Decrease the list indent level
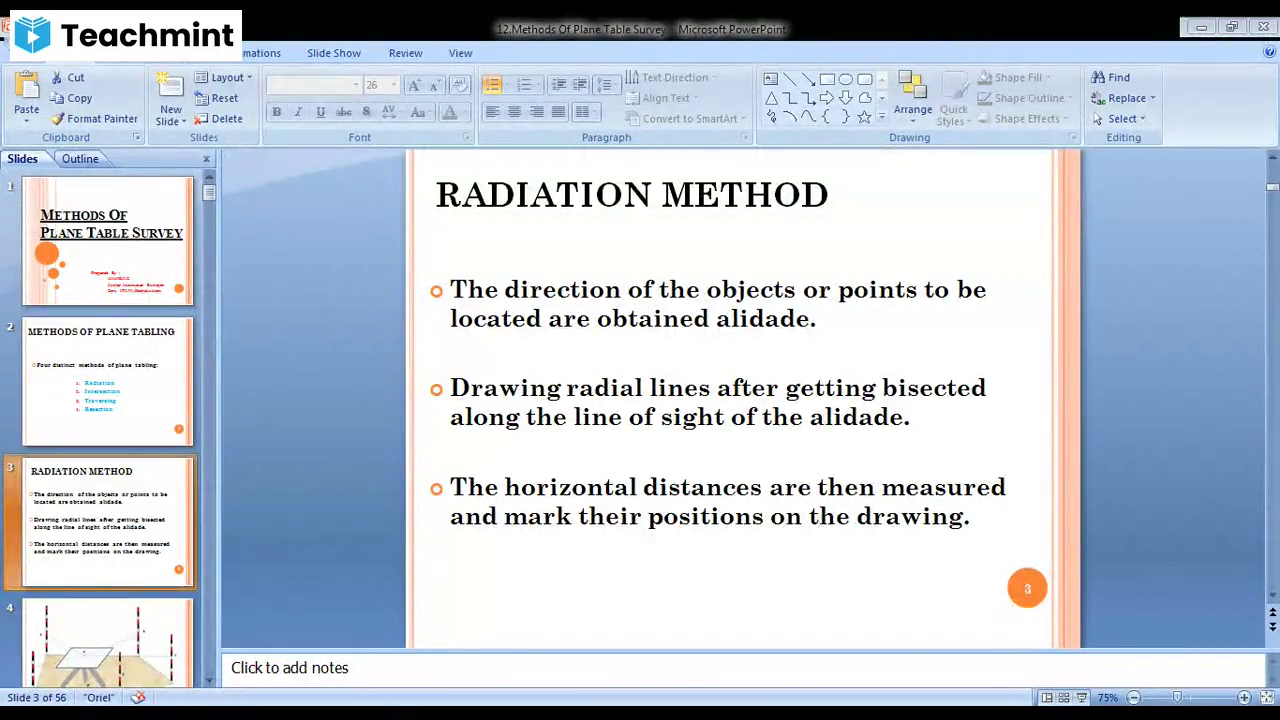1280x720 pixels. (x=558, y=85)
